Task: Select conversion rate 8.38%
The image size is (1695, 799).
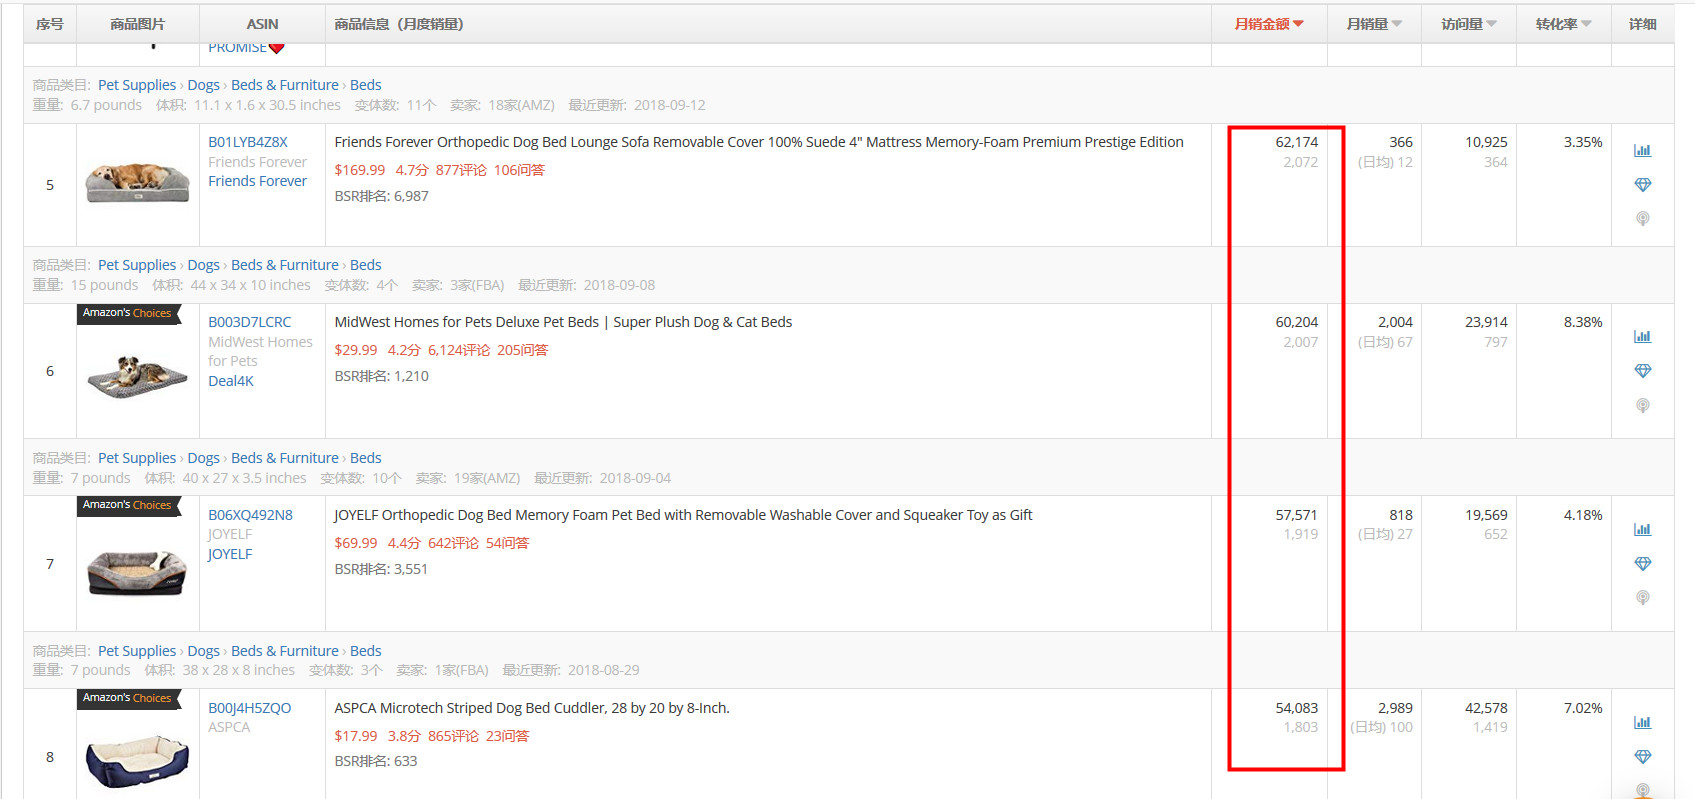Action: pyautogui.click(x=1583, y=322)
